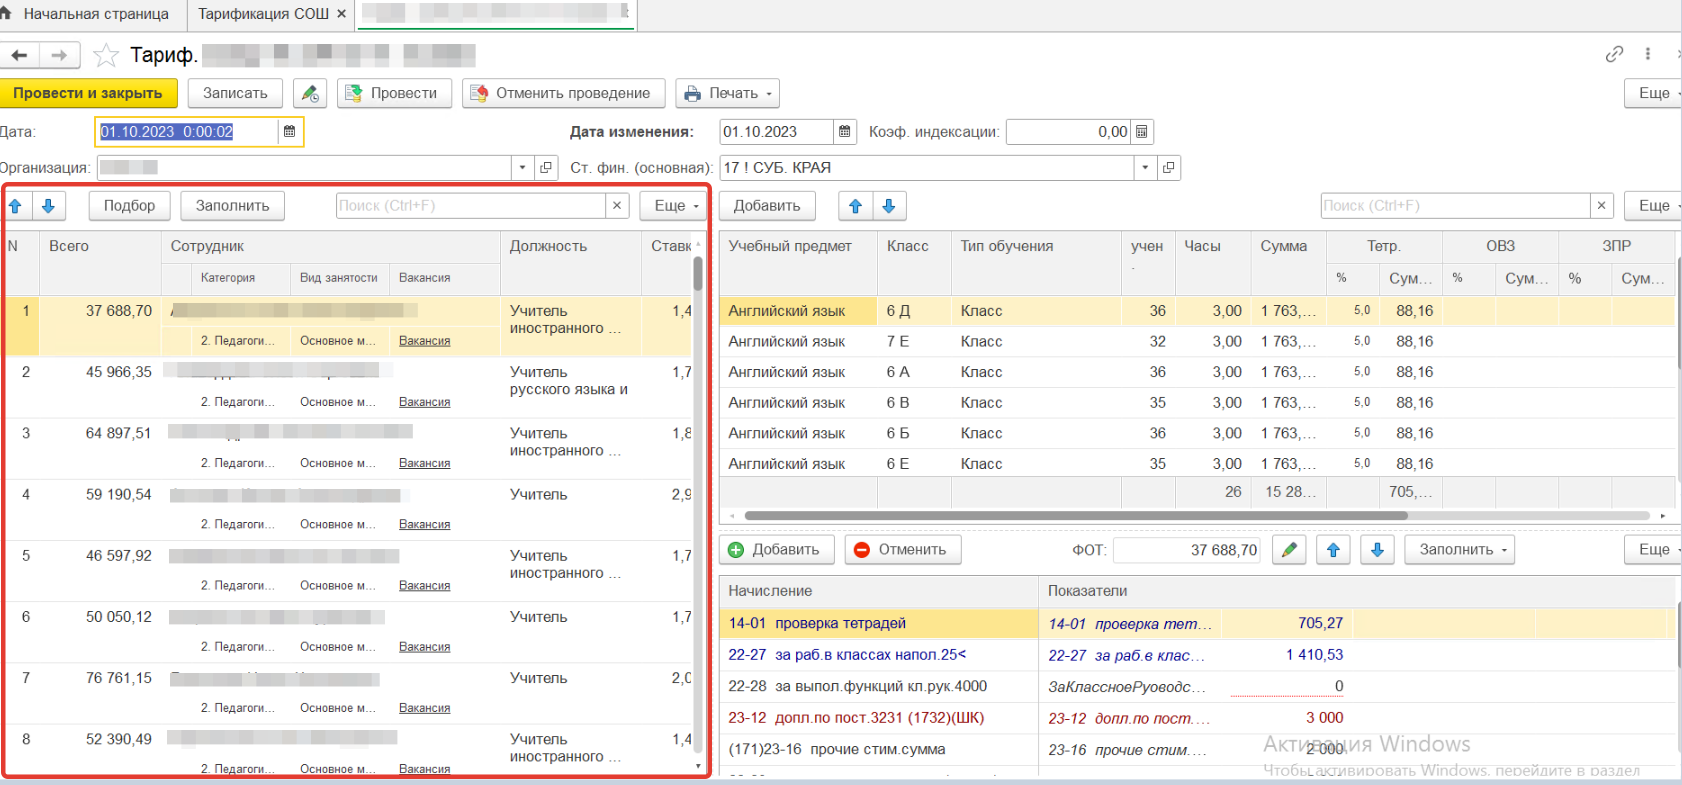Click the green pencil edit icon near ФОТ

click(x=1289, y=550)
